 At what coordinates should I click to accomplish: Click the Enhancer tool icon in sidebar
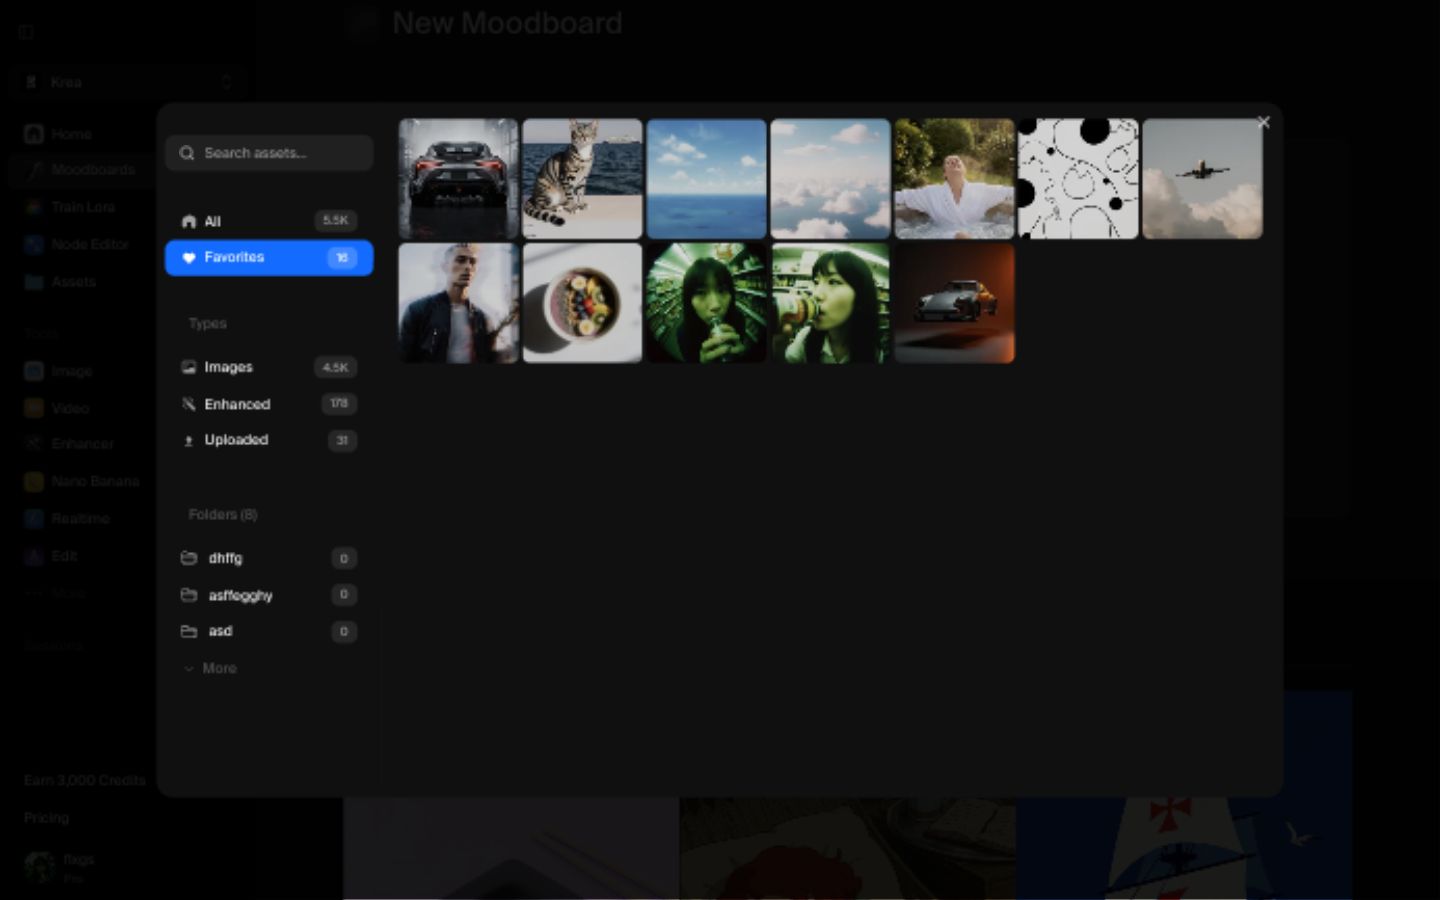pos(34,444)
